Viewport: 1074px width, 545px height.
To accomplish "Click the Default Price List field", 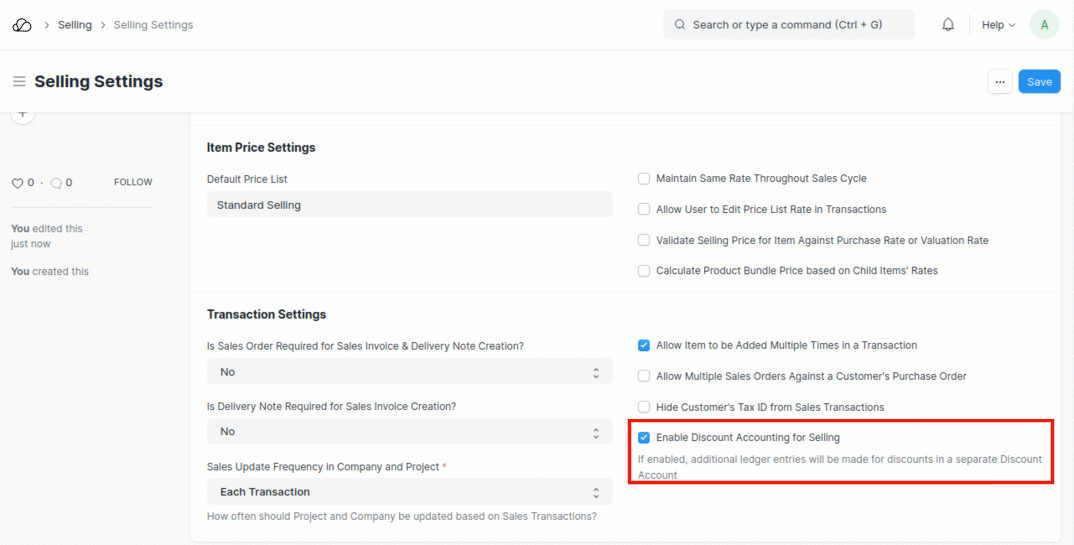I will tap(409, 205).
